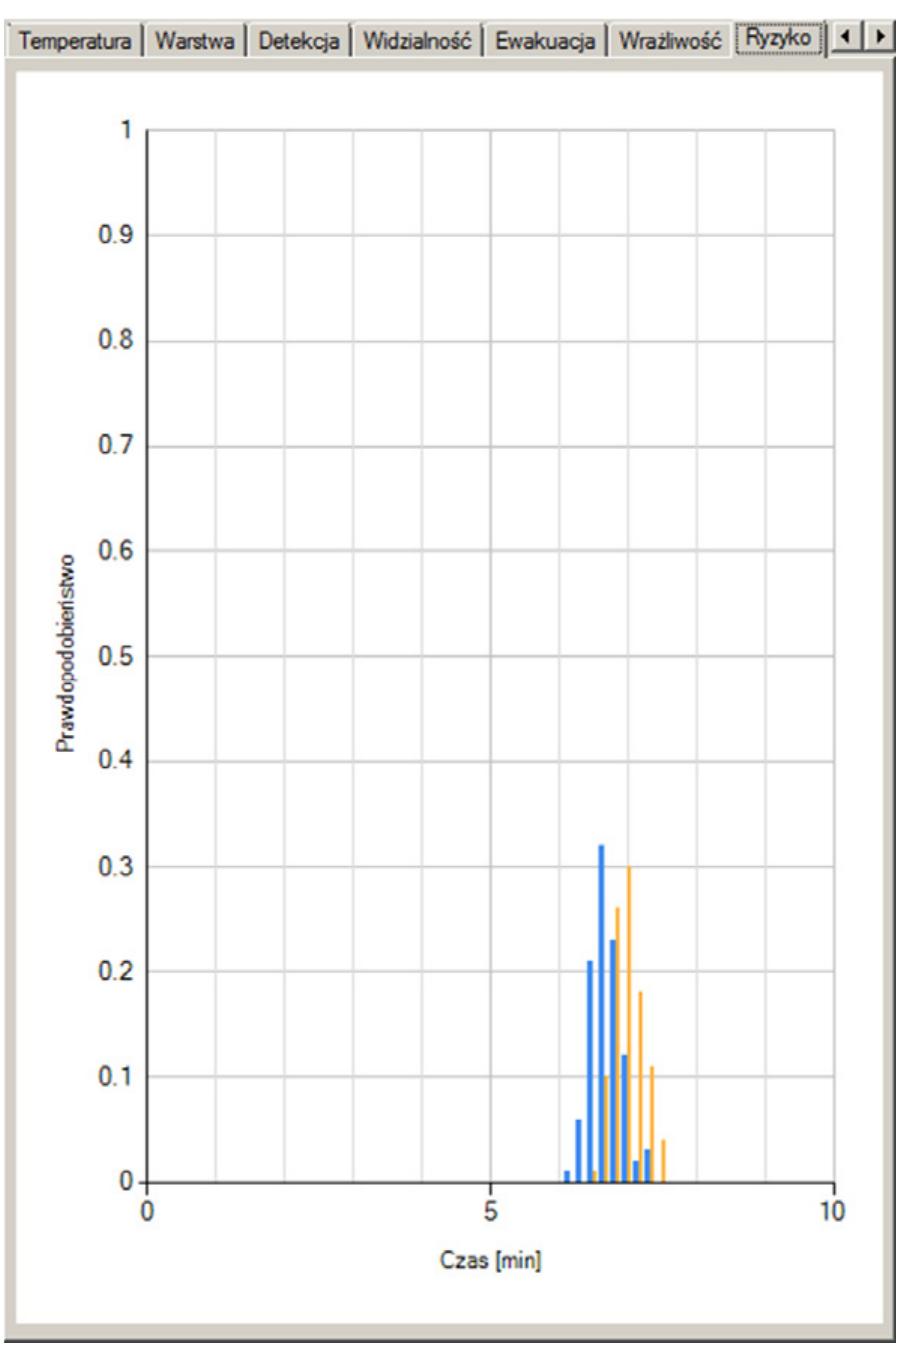Switch to the Temperatura tab
The image size is (908, 1357).
[76, 41]
